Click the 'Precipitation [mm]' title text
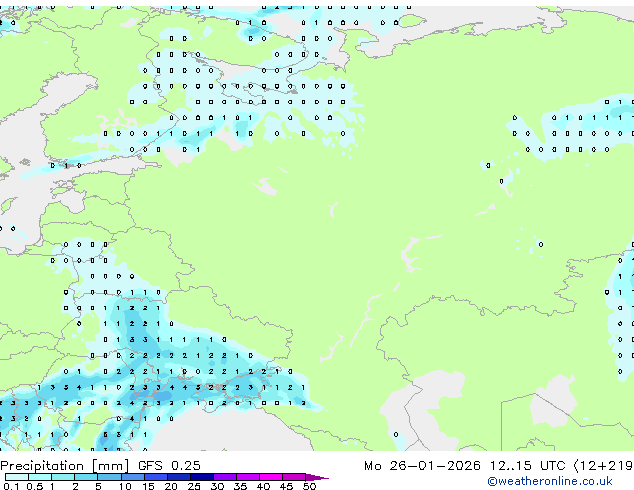The image size is (634, 490). (65, 466)
